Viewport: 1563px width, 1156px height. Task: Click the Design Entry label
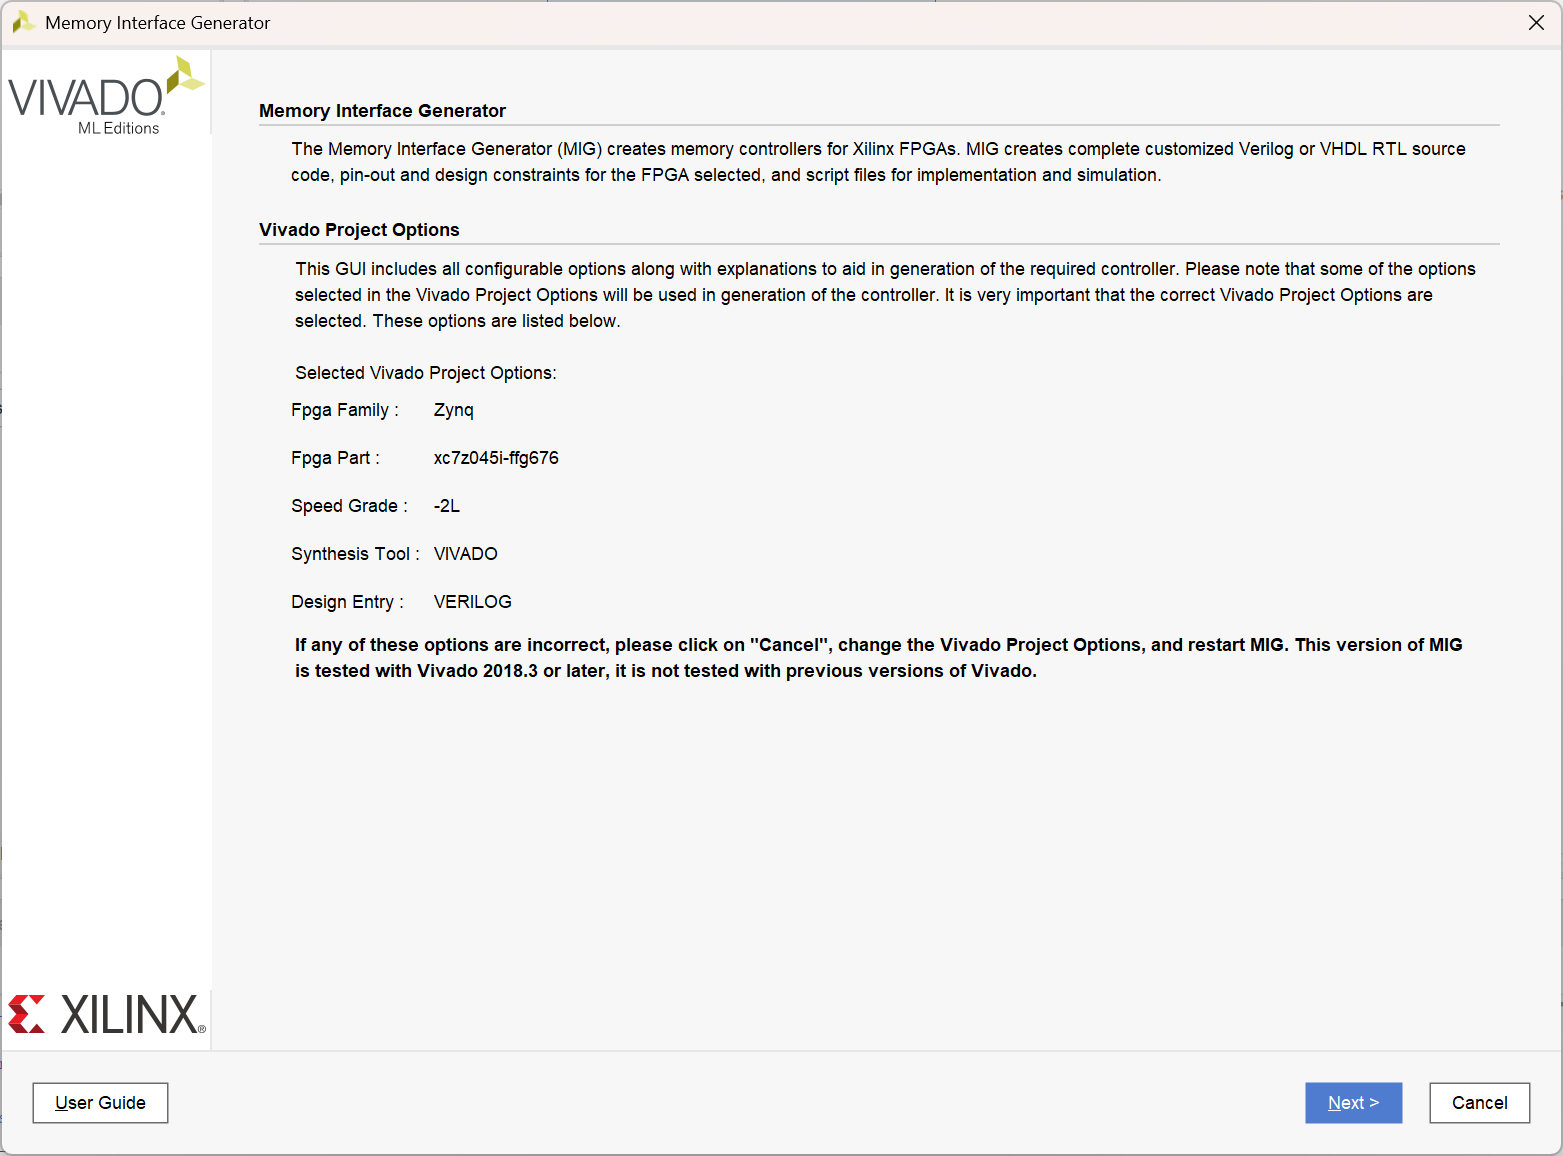click(x=347, y=602)
